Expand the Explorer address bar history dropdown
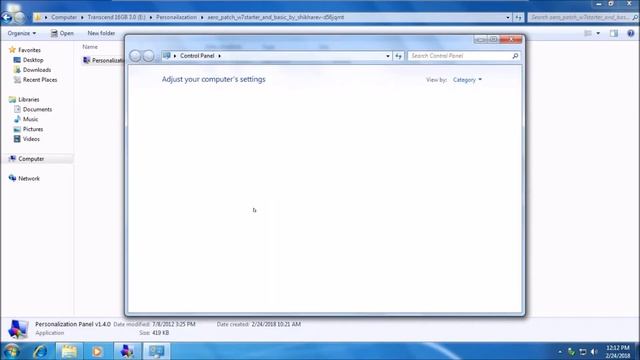This screenshot has width=640, height=360. (508, 18)
